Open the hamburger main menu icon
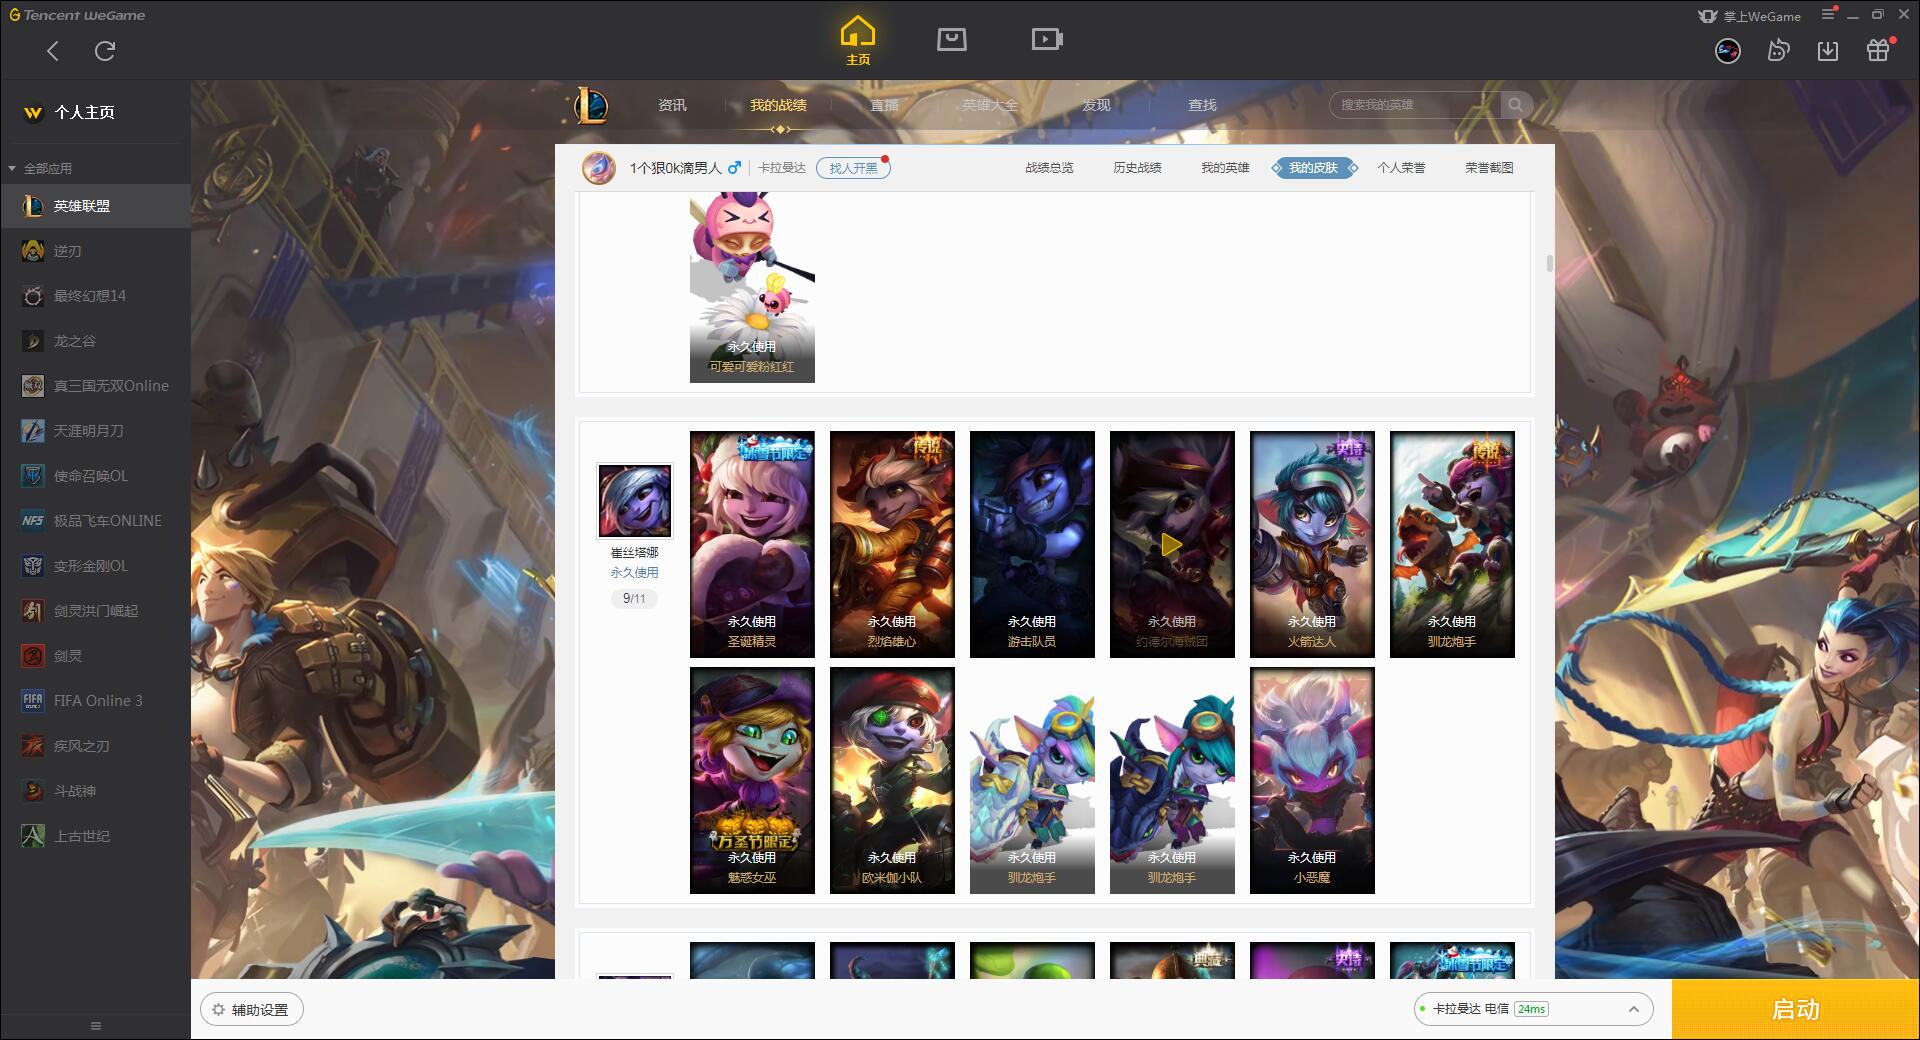Viewport: 1920px width, 1040px height. coord(1828,14)
